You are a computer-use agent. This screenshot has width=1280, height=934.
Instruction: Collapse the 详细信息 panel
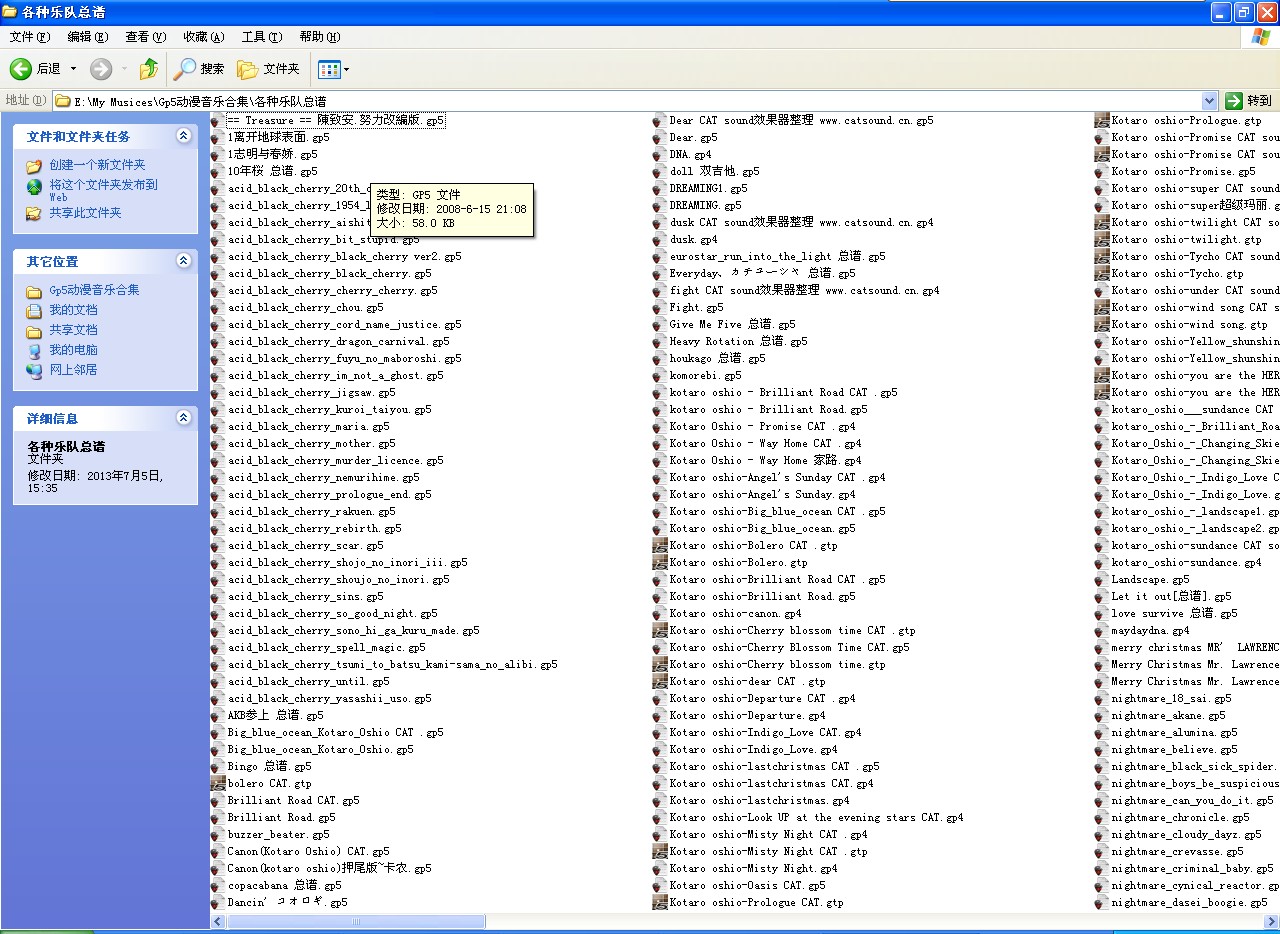(x=183, y=418)
